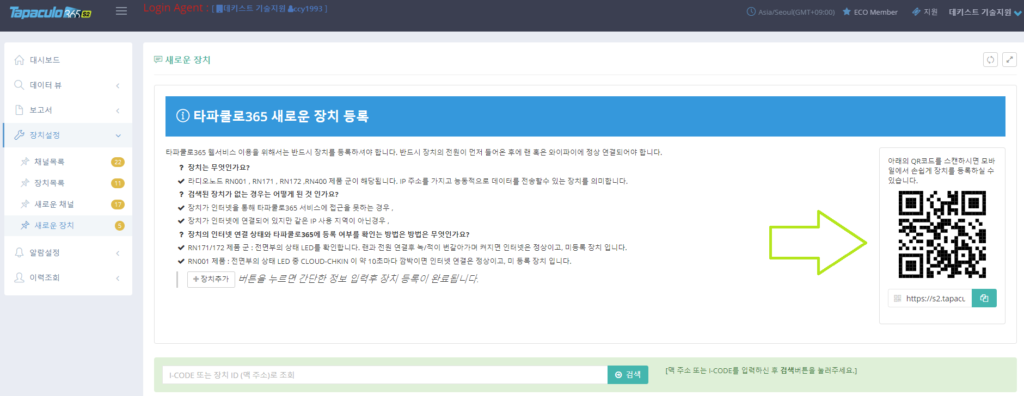Click the 장치설정 wrench icon
This screenshot has height=396, width=1024.
click(19, 135)
